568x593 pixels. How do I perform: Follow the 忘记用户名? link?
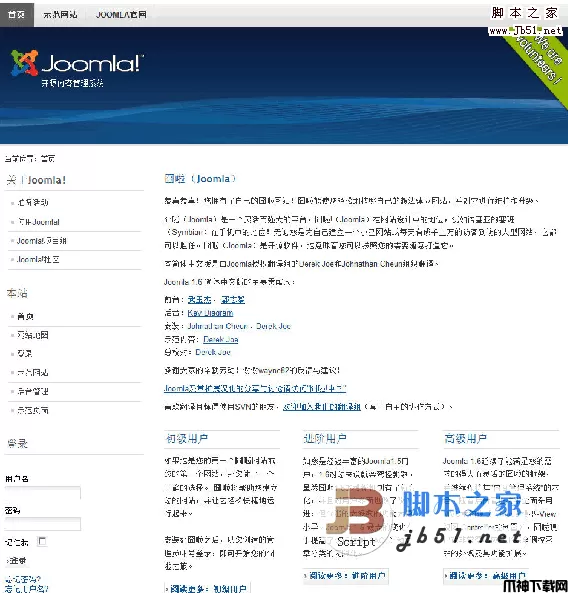[x=26, y=588]
